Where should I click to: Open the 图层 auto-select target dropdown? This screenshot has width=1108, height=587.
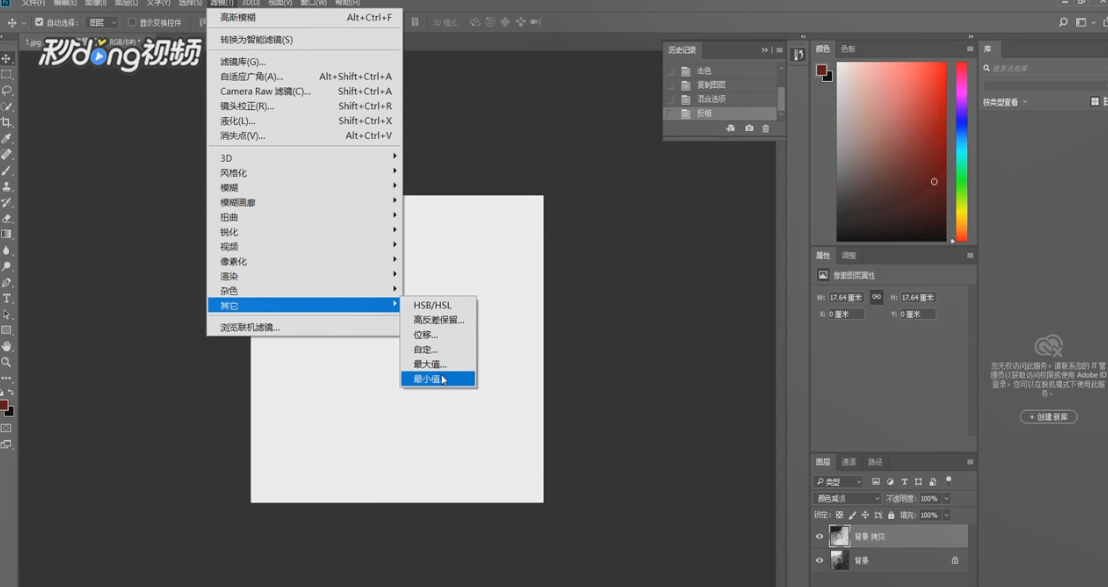click(102, 23)
